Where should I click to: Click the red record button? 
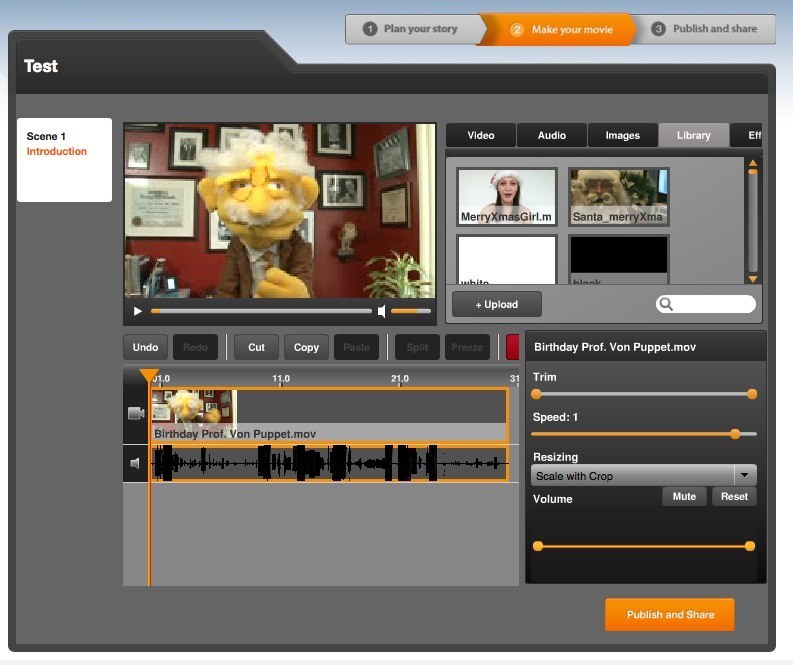[512, 347]
